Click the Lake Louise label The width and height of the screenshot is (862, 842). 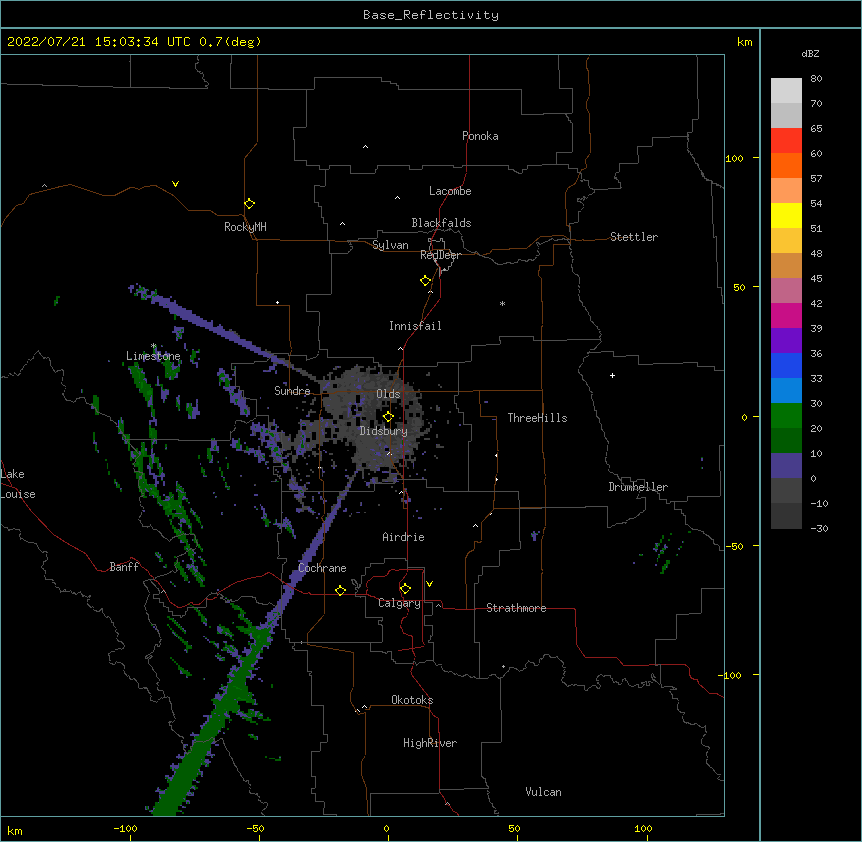pos(18,484)
